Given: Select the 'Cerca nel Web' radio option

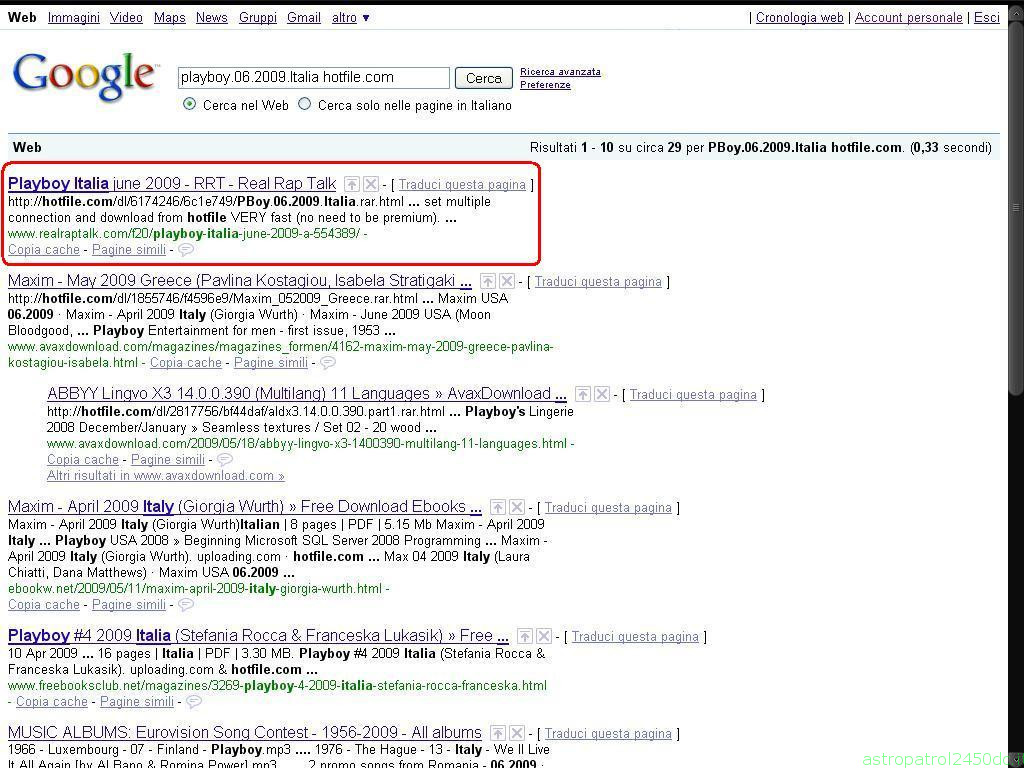Looking at the screenshot, I should [189, 104].
